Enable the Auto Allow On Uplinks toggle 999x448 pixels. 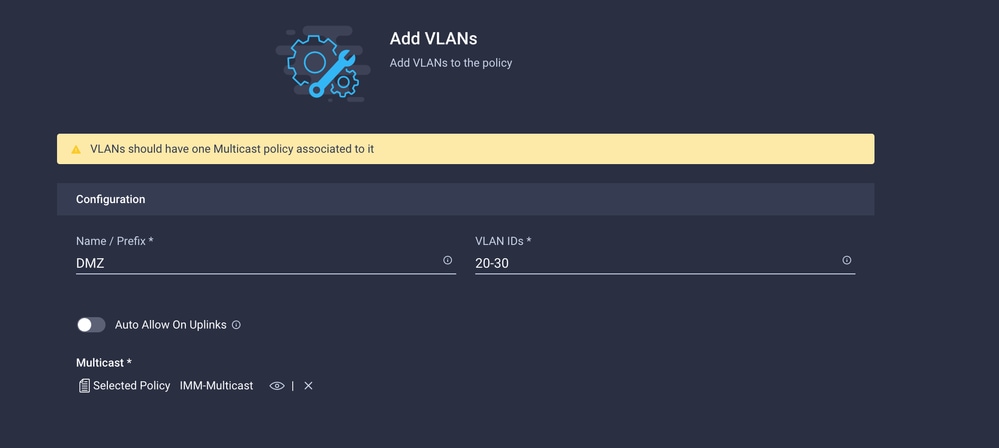tap(91, 325)
